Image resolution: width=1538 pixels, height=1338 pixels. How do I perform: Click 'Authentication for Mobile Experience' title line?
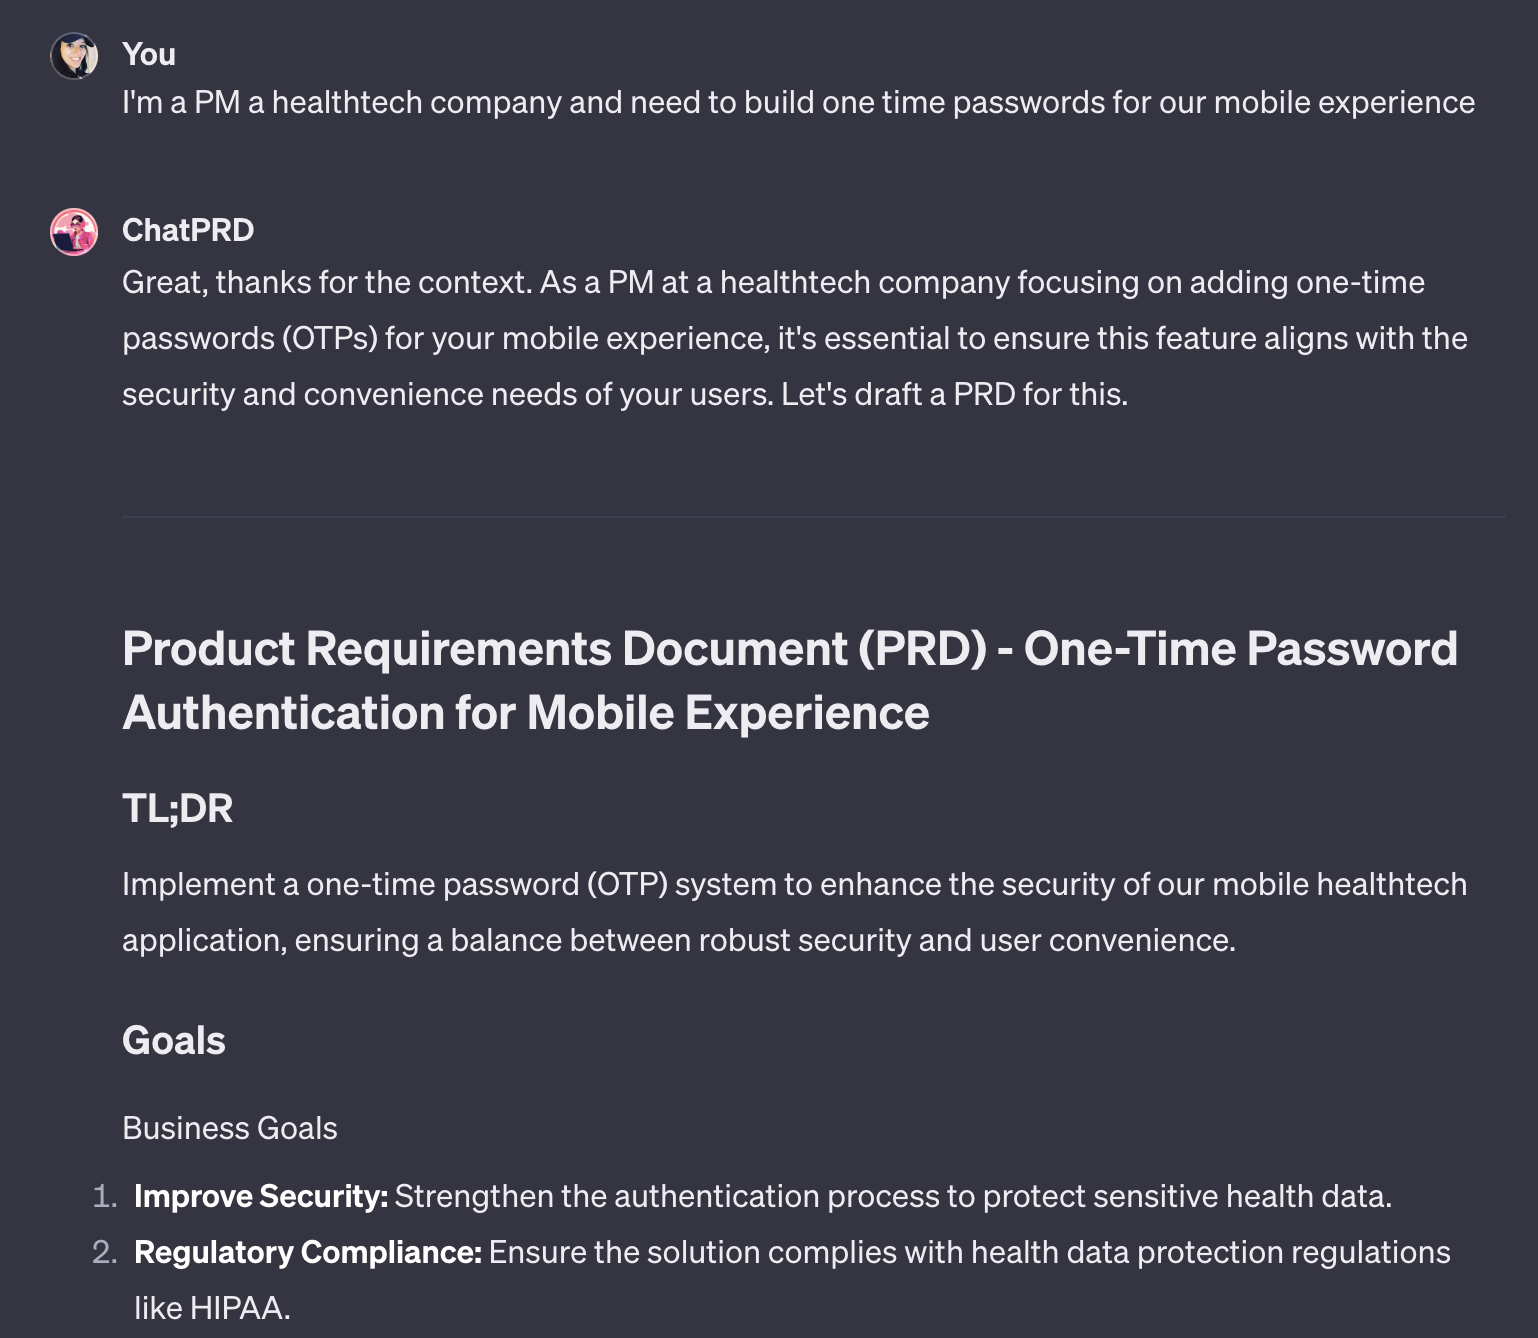(526, 713)
